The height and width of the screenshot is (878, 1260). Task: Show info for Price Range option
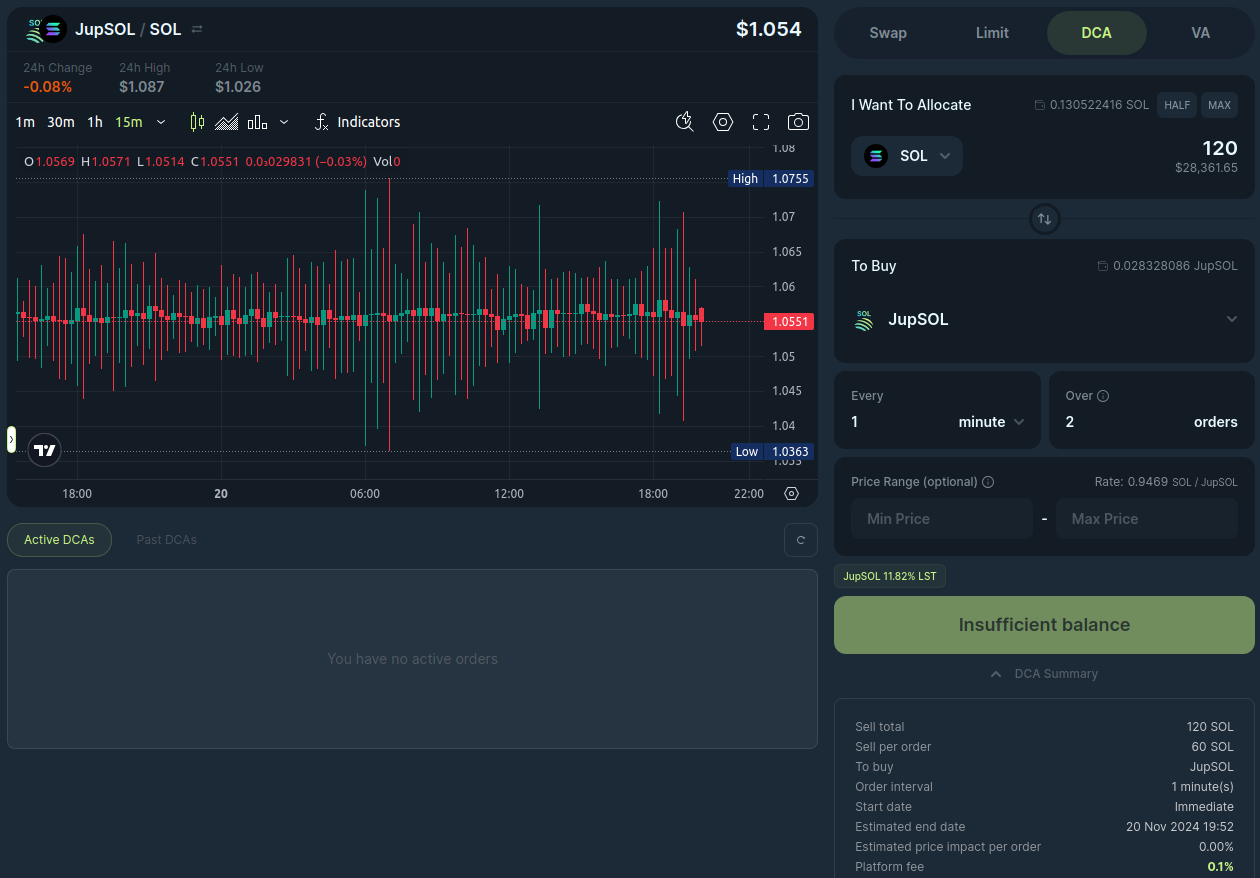988,482
